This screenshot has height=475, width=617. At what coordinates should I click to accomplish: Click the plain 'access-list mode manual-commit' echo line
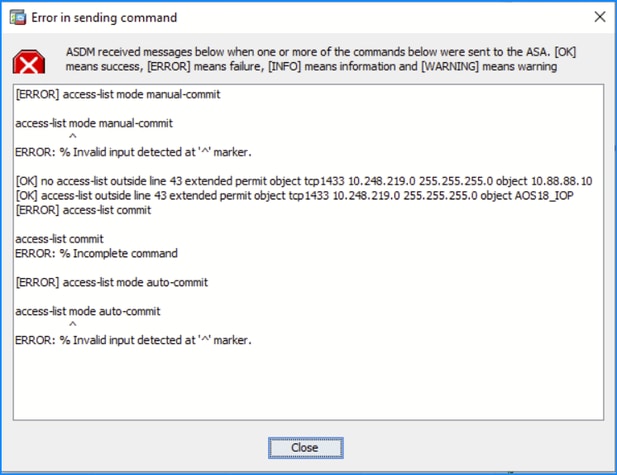point(94,123)
